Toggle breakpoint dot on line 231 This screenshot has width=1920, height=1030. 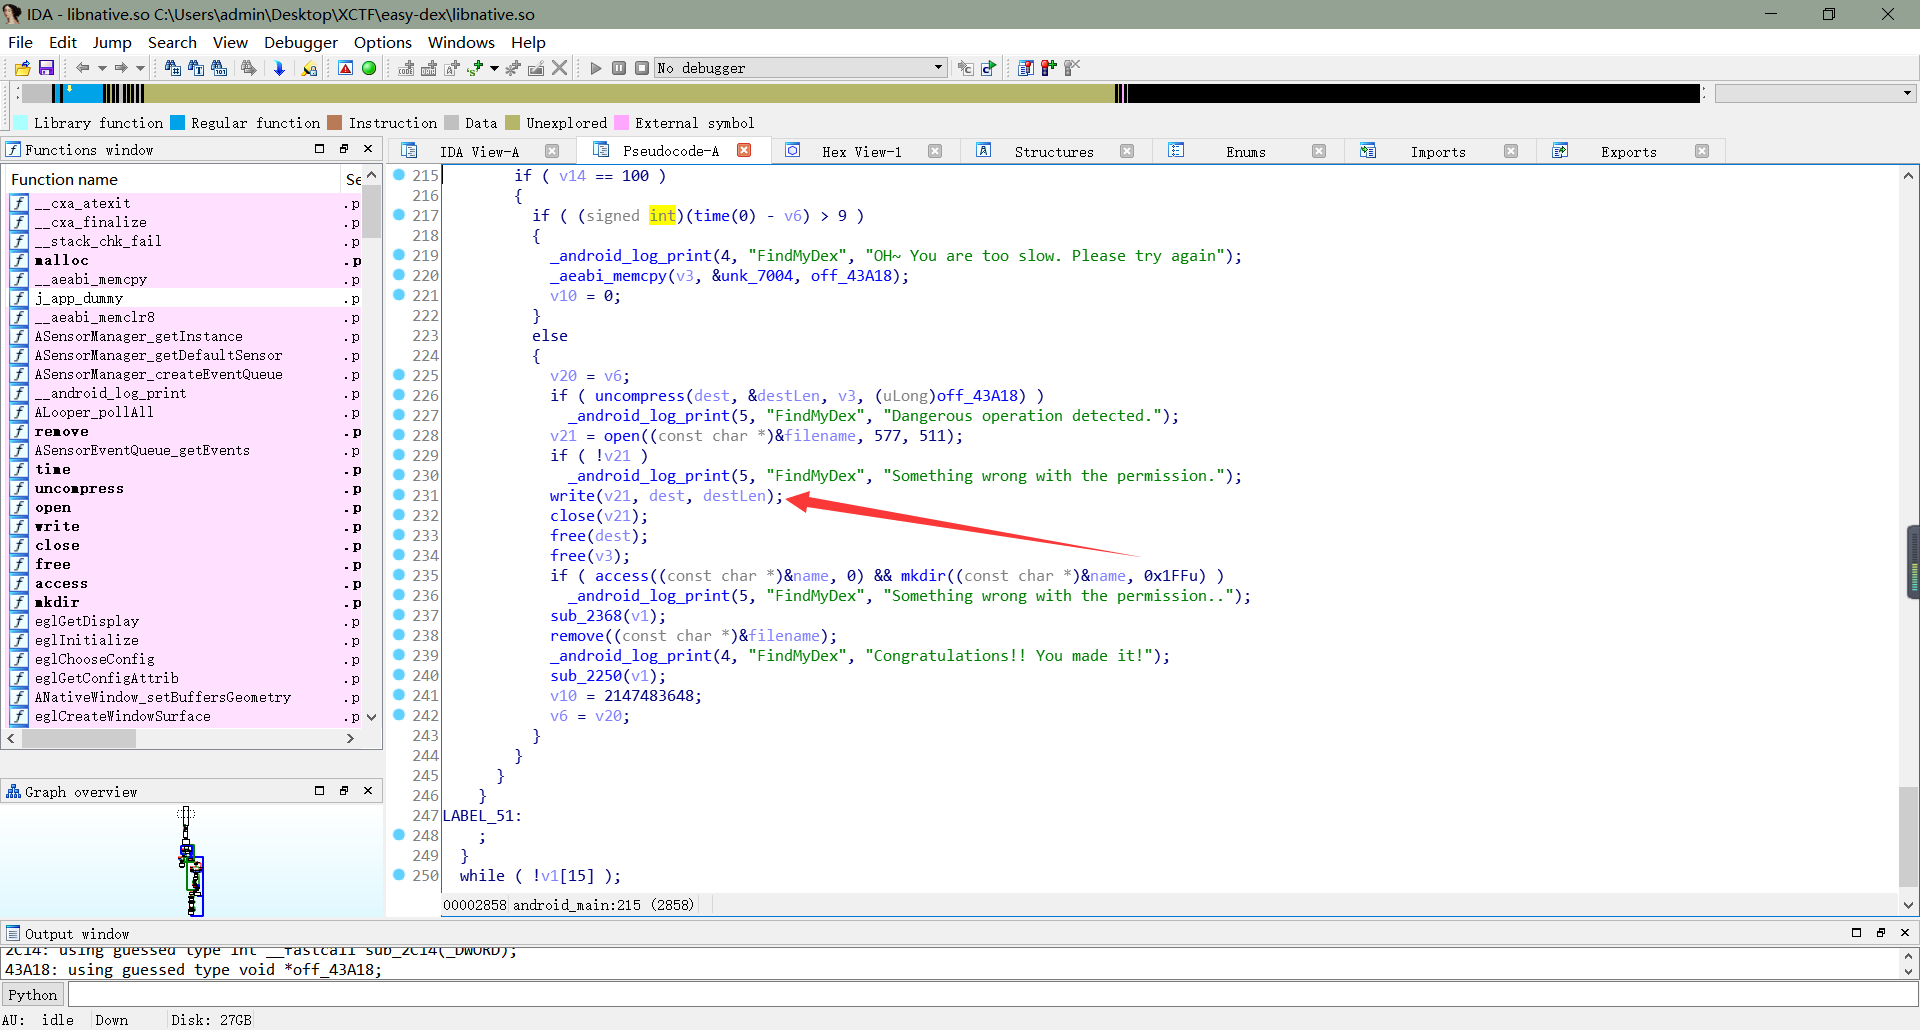pyautogui.click(x=399, y=495)
